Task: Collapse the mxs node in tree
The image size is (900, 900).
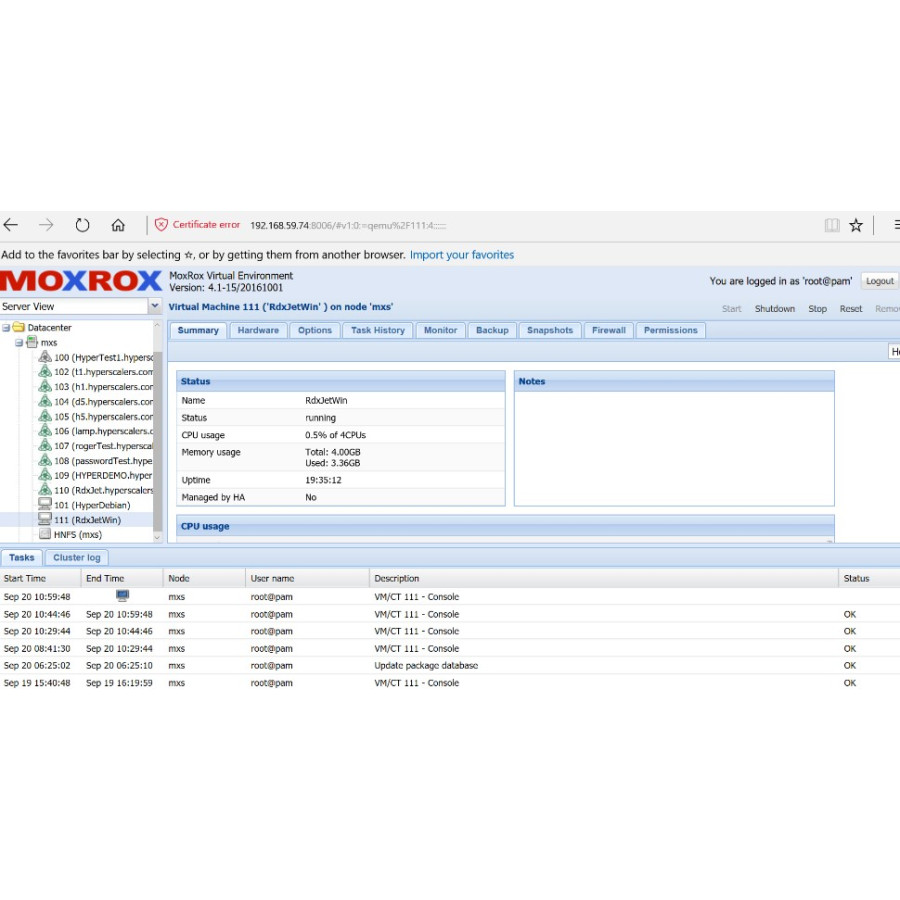Action: coord(19,343)
